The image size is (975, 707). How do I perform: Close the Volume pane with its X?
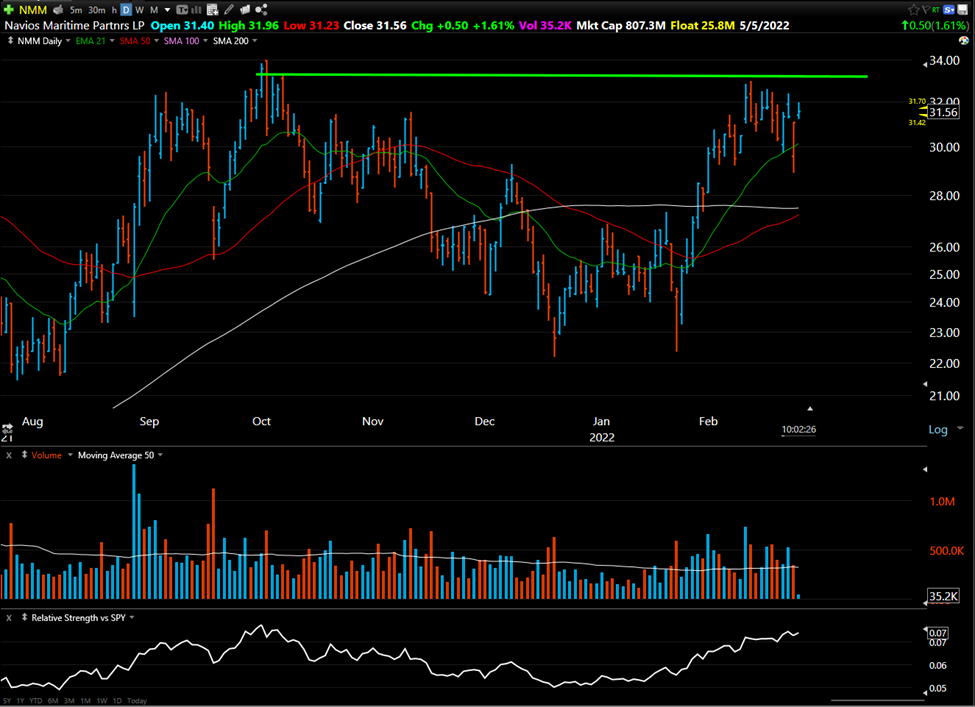(9, 455)
